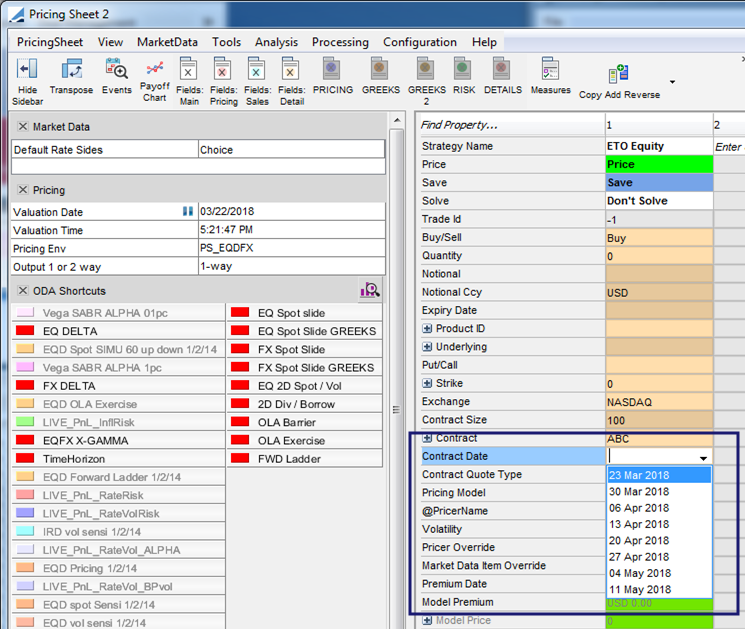The width and height of the screenshot is (745, 629).
Task: Open the View menu
Action: (x=110, y=42)
